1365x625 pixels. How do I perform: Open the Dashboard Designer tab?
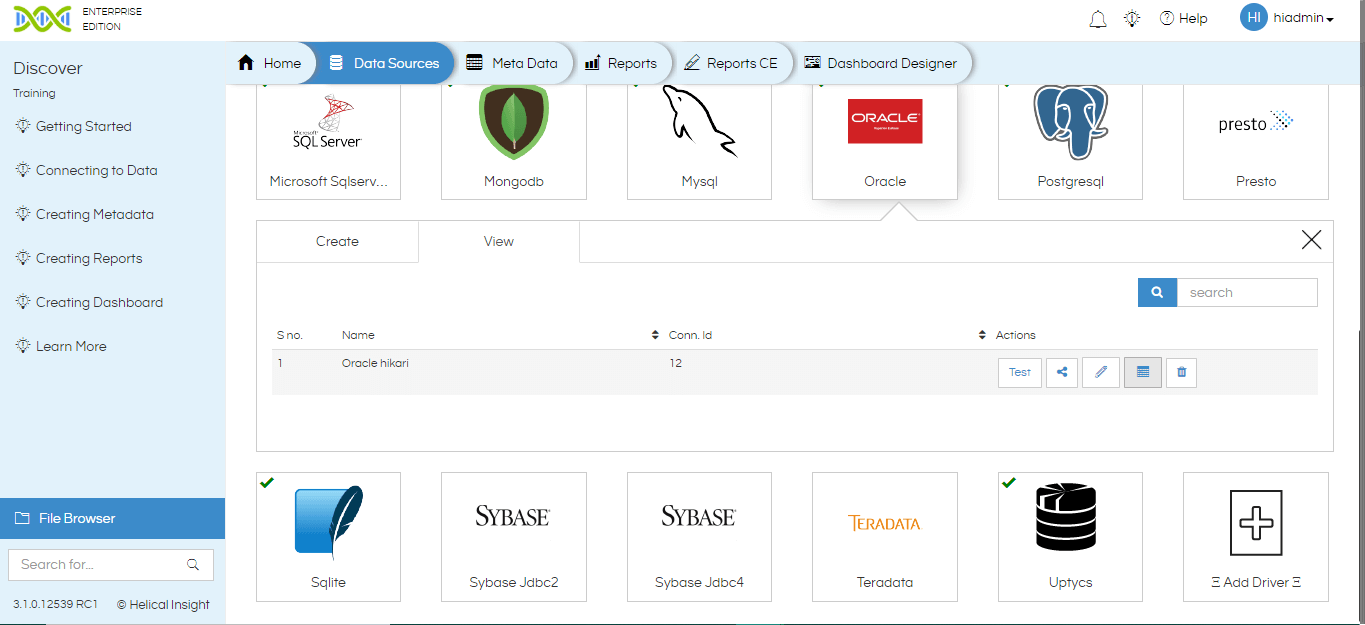881,63
